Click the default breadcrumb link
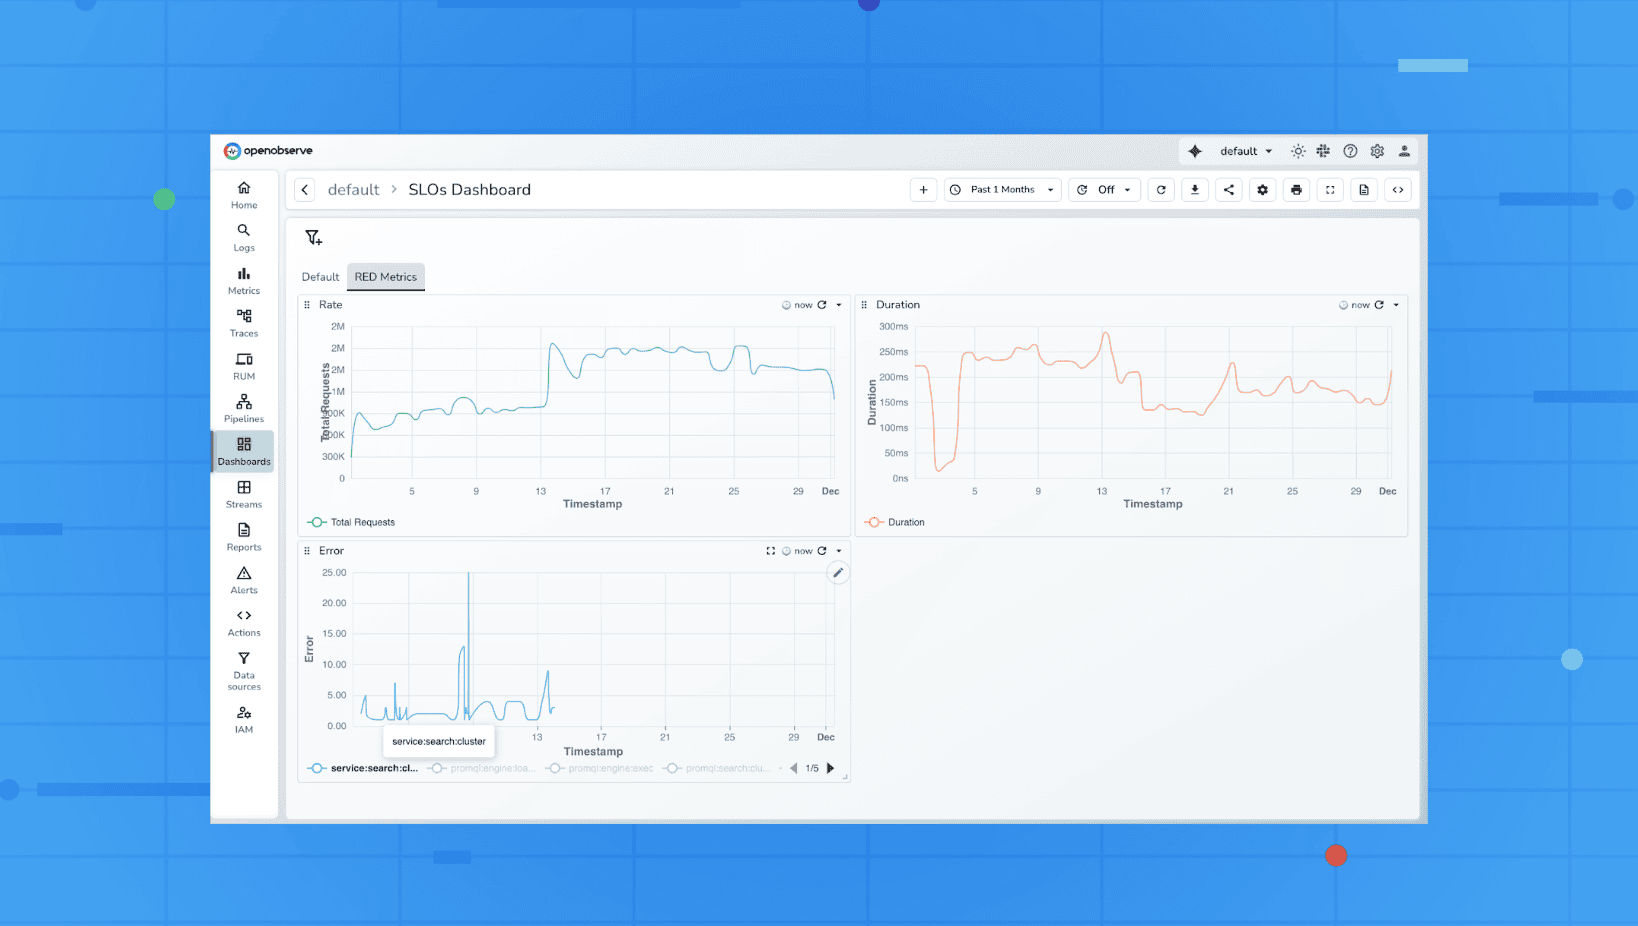The image size is (1638, 926). click(353, 189)
